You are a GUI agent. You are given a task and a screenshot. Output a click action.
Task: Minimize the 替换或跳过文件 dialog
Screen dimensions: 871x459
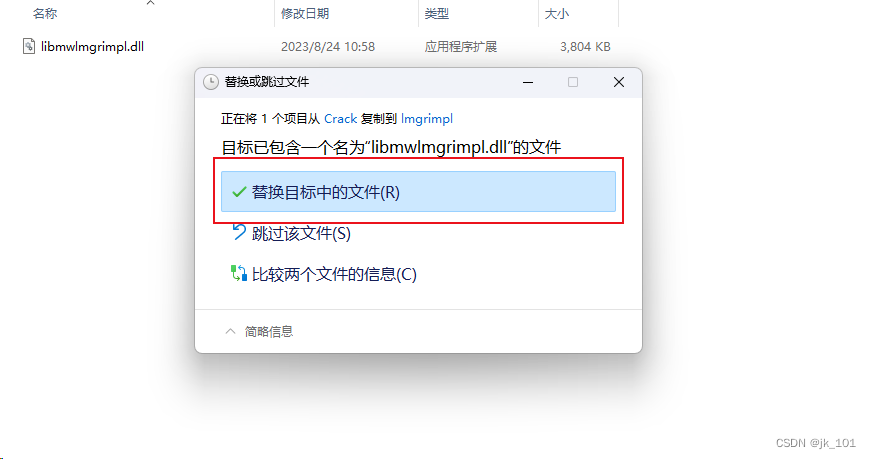528,82
